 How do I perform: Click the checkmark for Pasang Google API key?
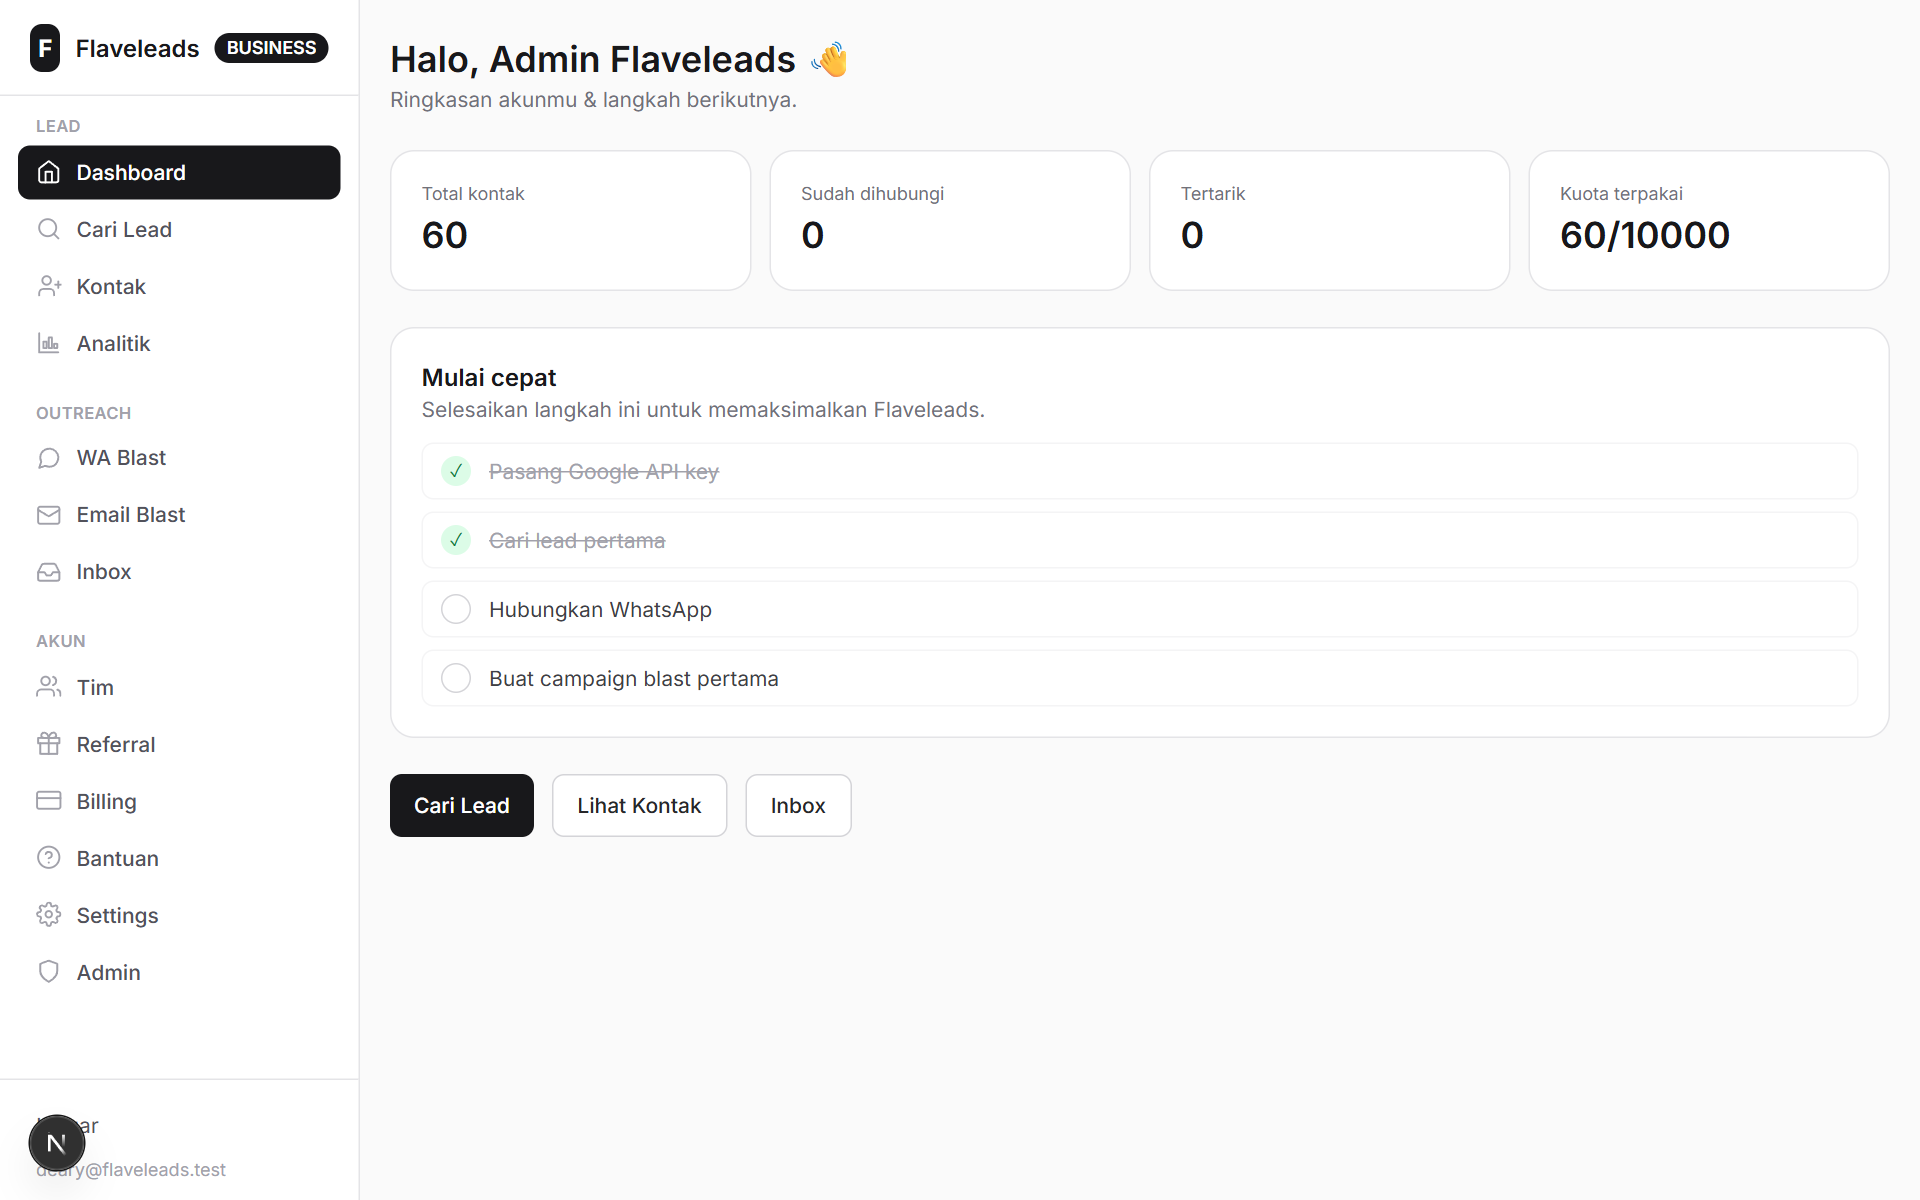tap(456, 471)
